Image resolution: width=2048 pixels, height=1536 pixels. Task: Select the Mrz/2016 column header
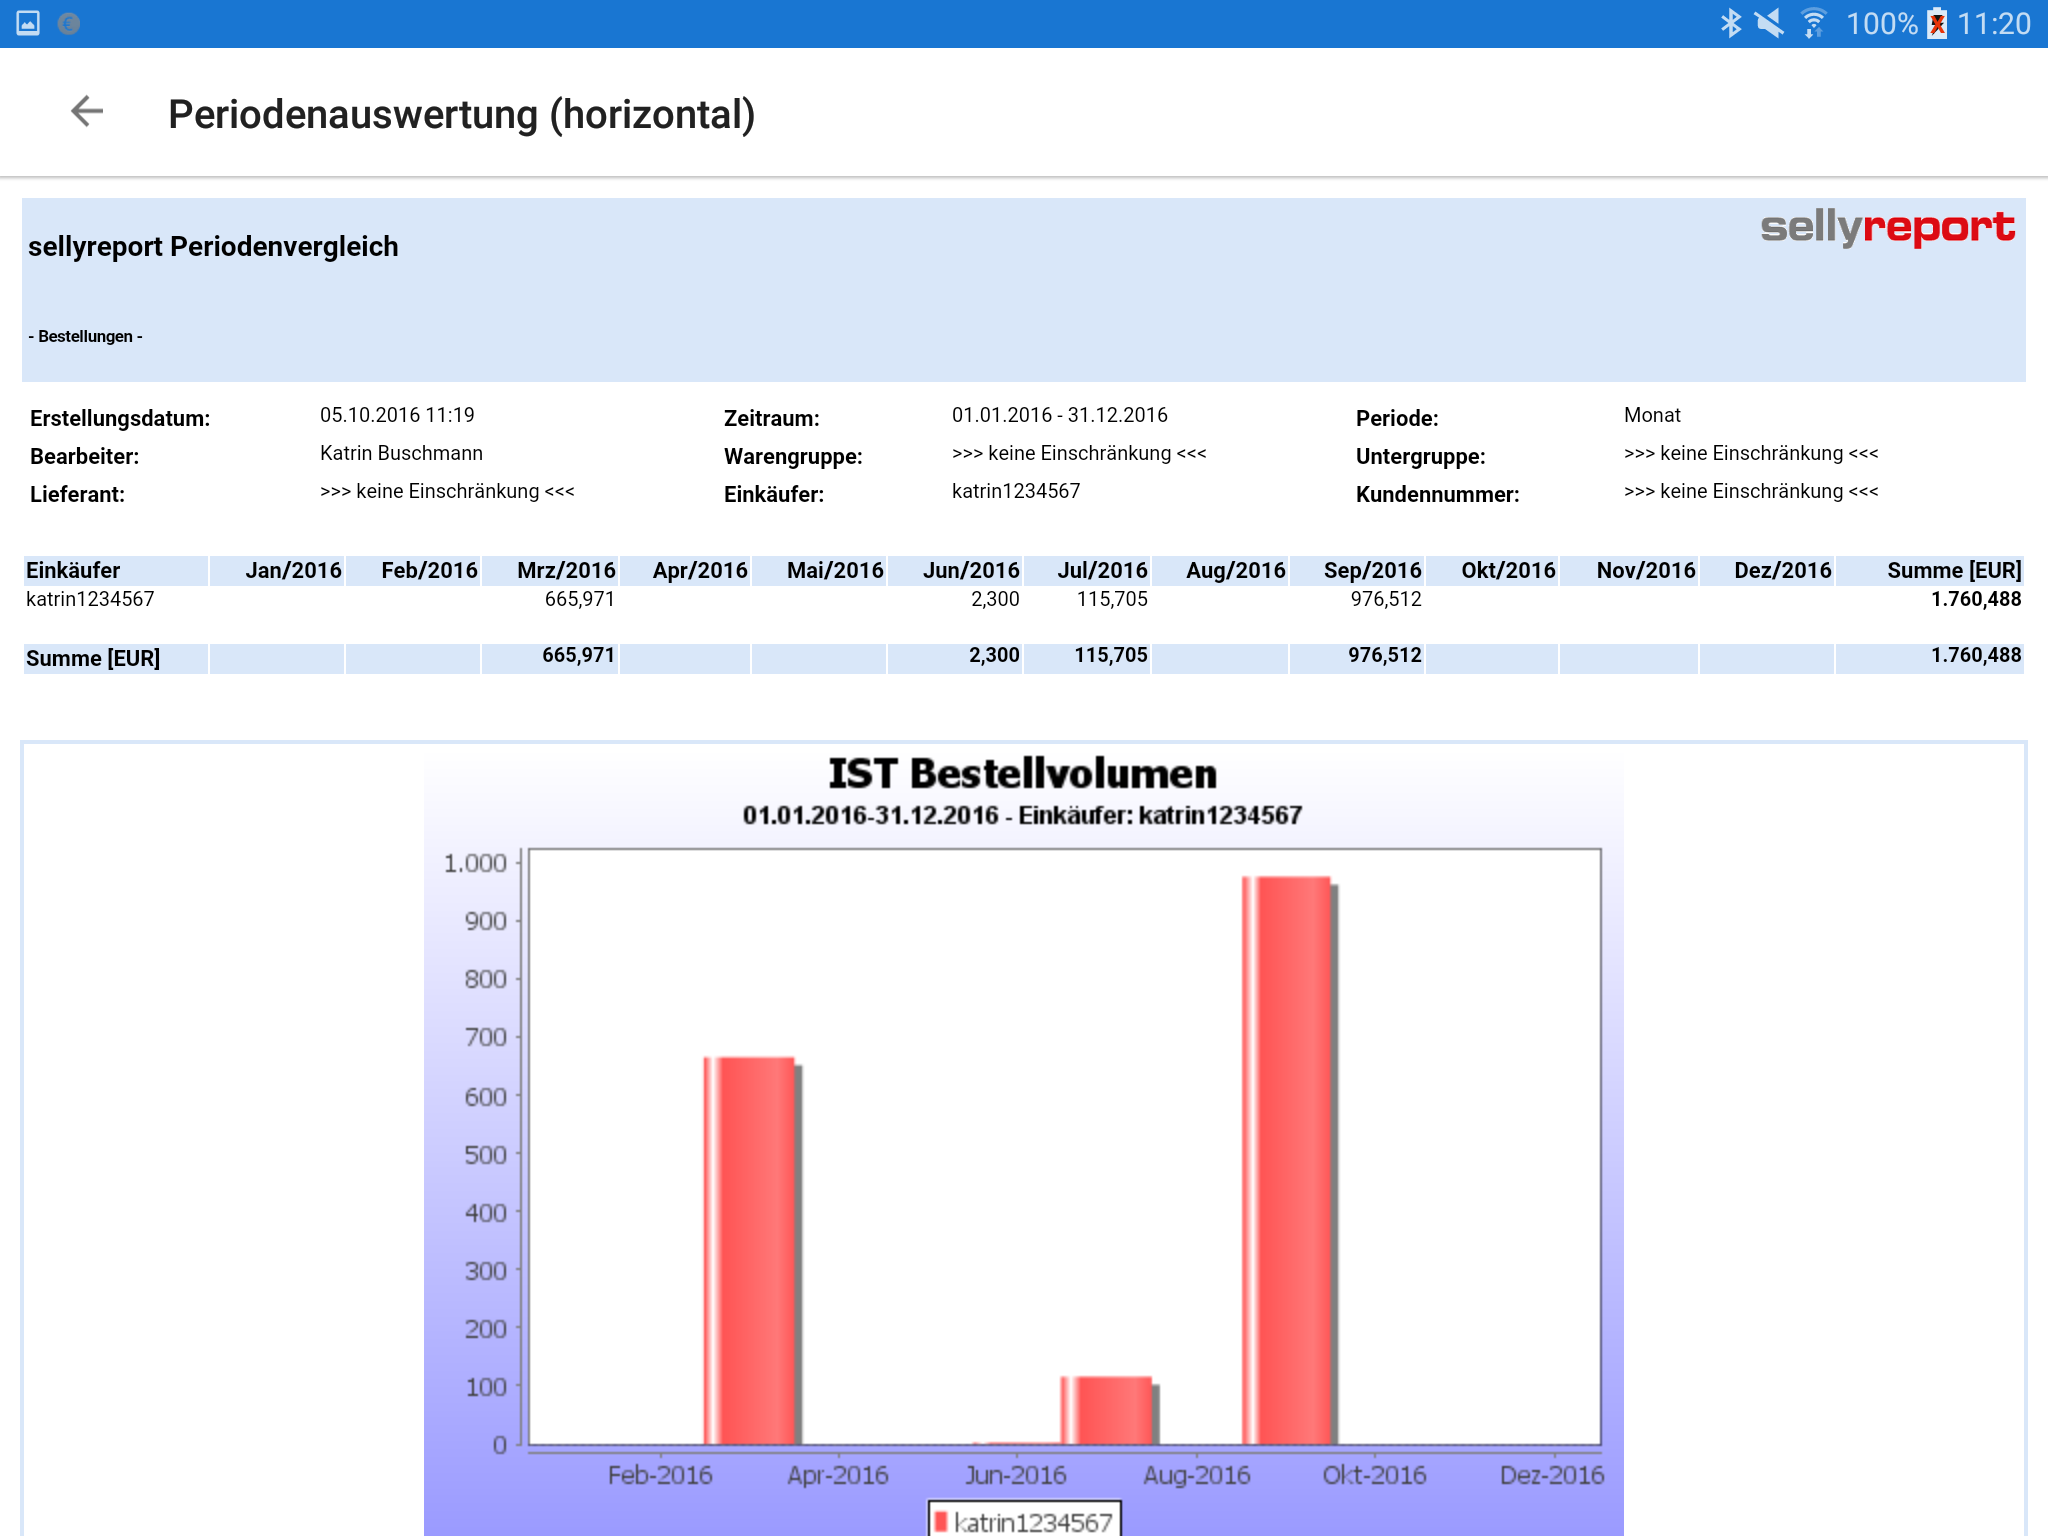click(565, 570)
